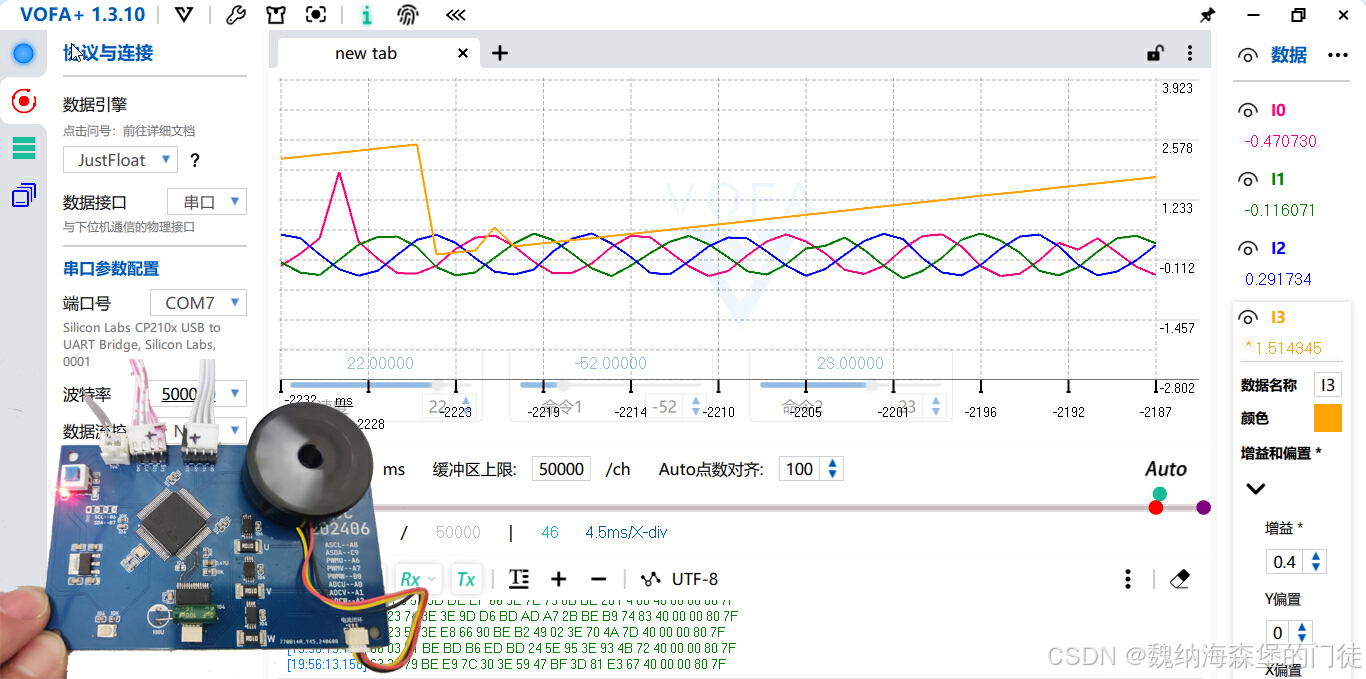
Task: Adjust the Y偏置 0 stepper arrows
Action: pyautogui.click(x=1300, y=633)
